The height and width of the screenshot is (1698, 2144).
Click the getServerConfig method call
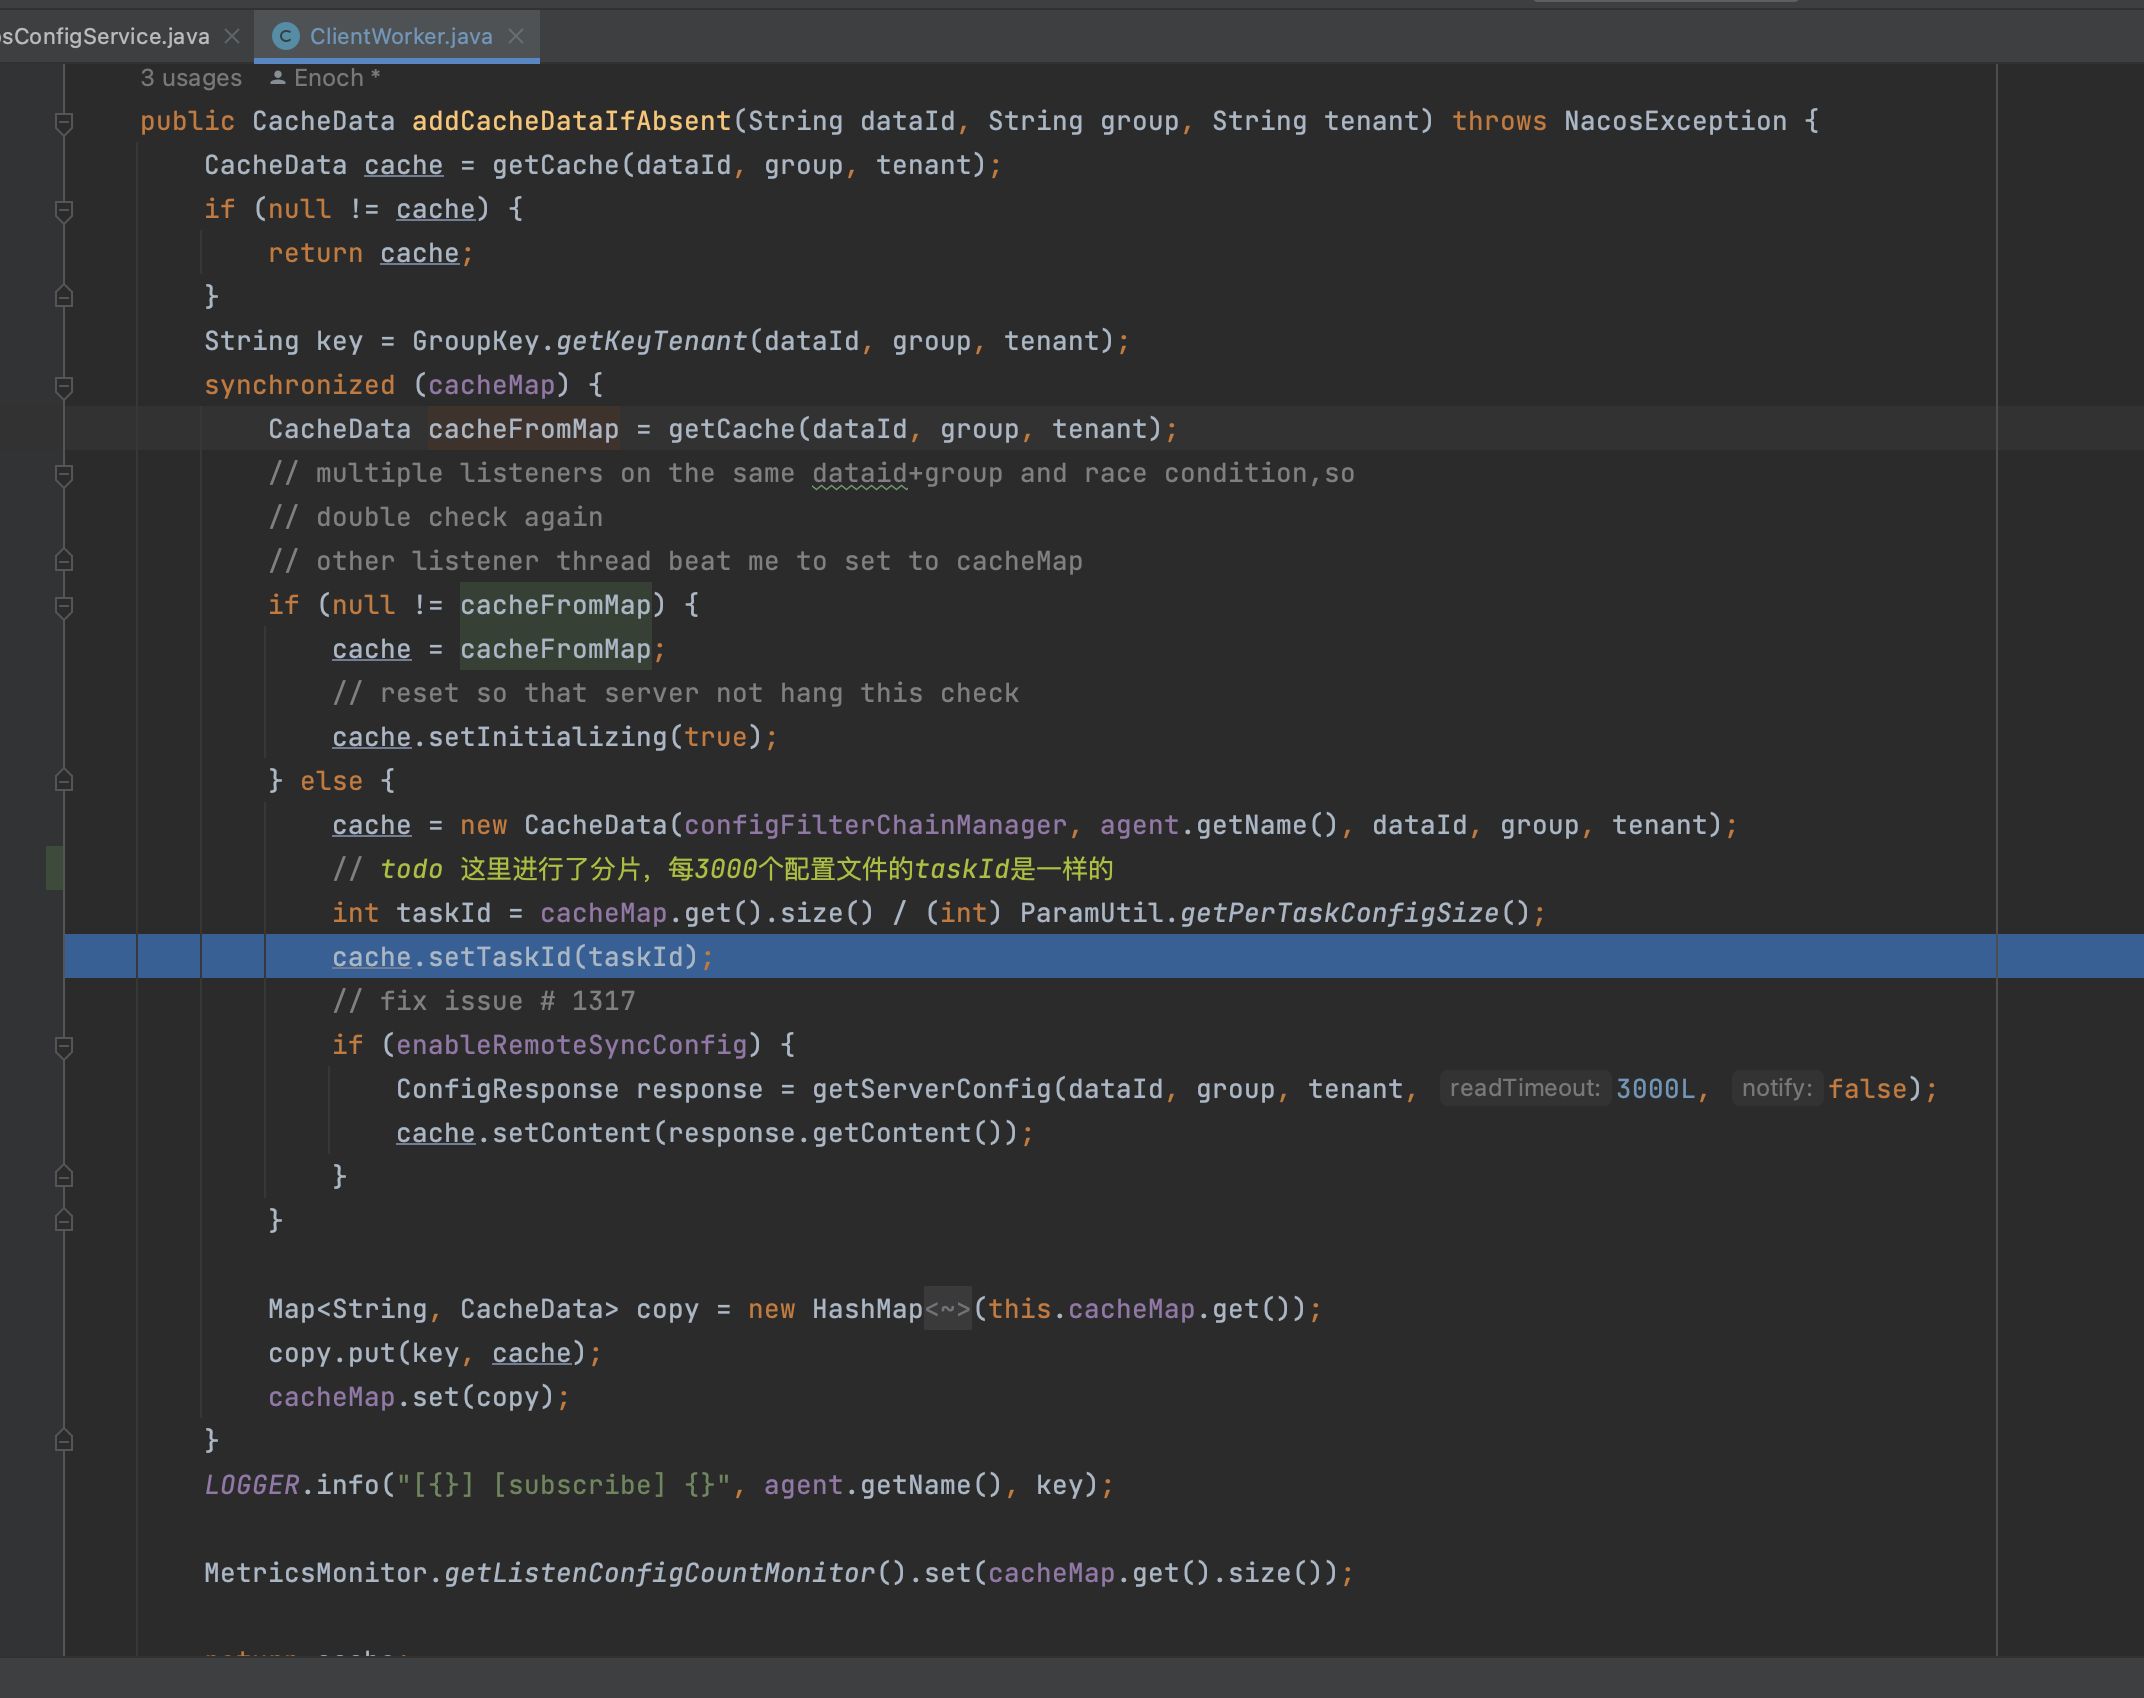931,1089
